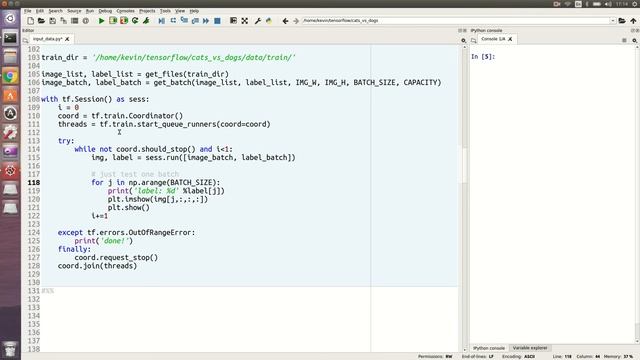Screen dimensions: 640x360
Task: Switch to the IPython console bottom tab
Action: click(x=489, y=348)
